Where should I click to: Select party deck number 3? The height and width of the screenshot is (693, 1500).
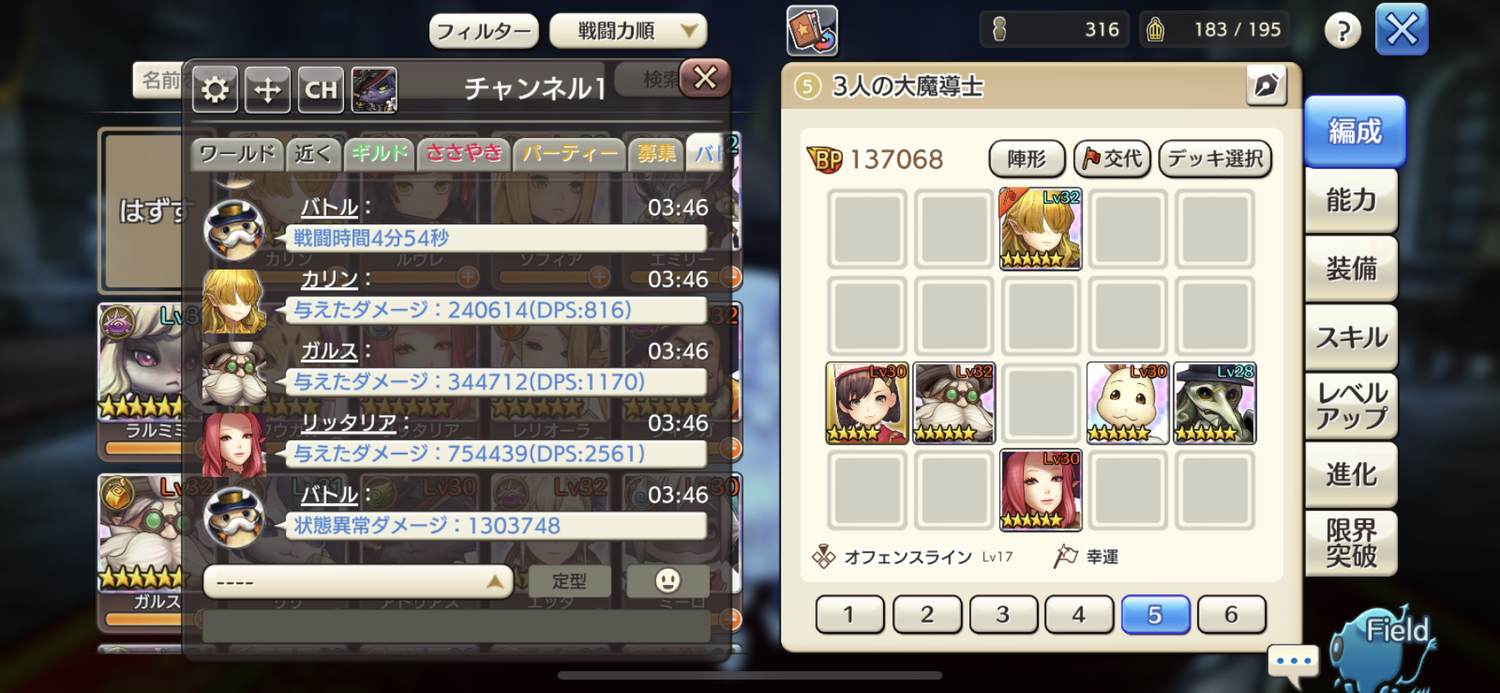(x=1003, y=615)
